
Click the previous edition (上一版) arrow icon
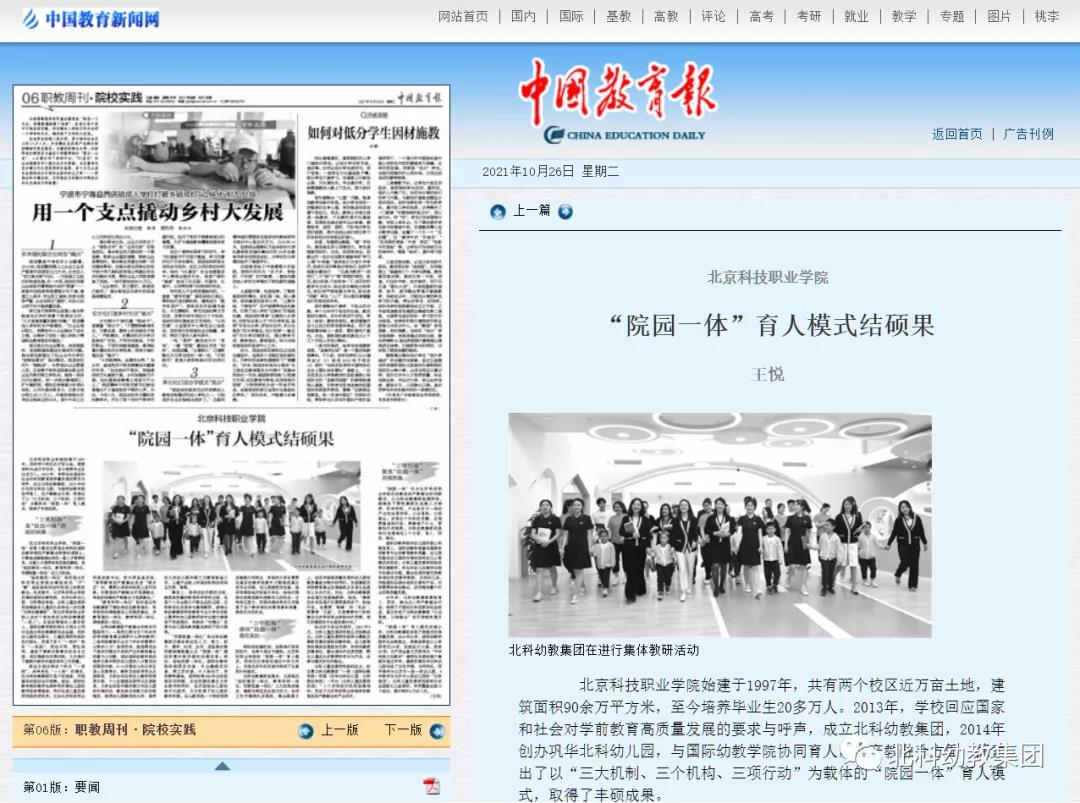tap(306, 731)
